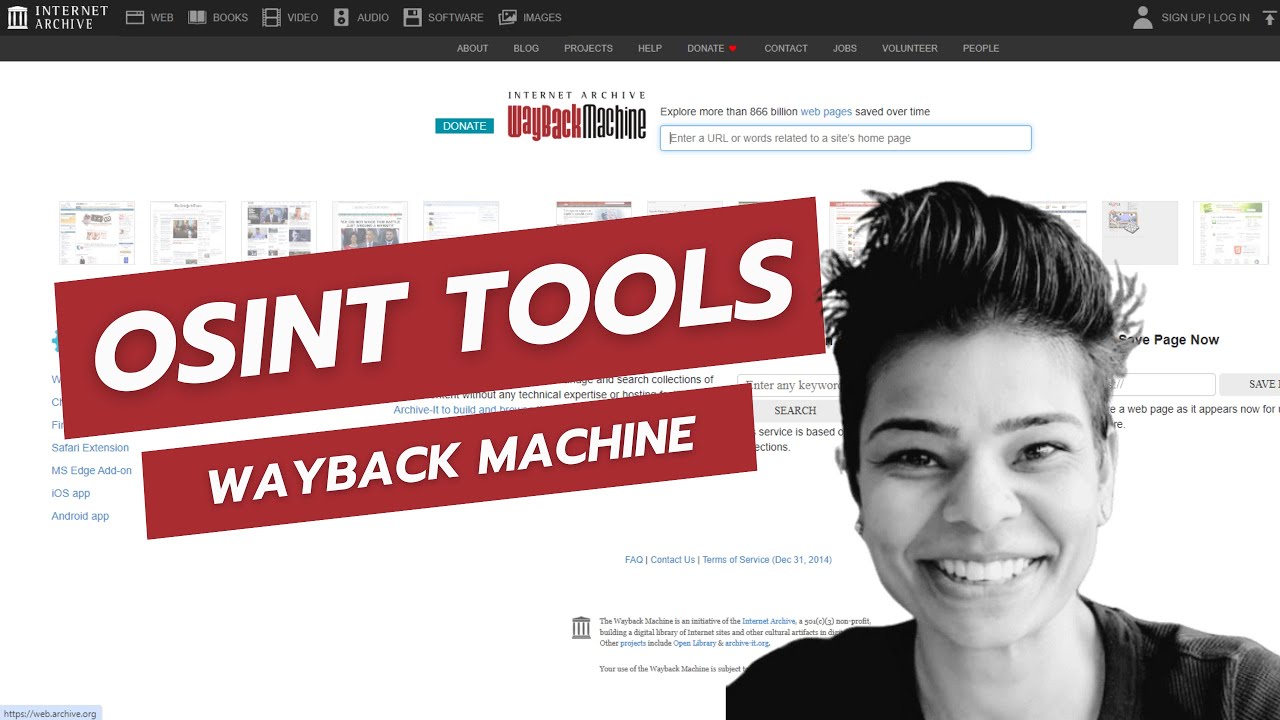Click the Save Page Now heading
Image resolution: width=1280 pixels, height=720 pixels.
click(x=1168, y=340)
